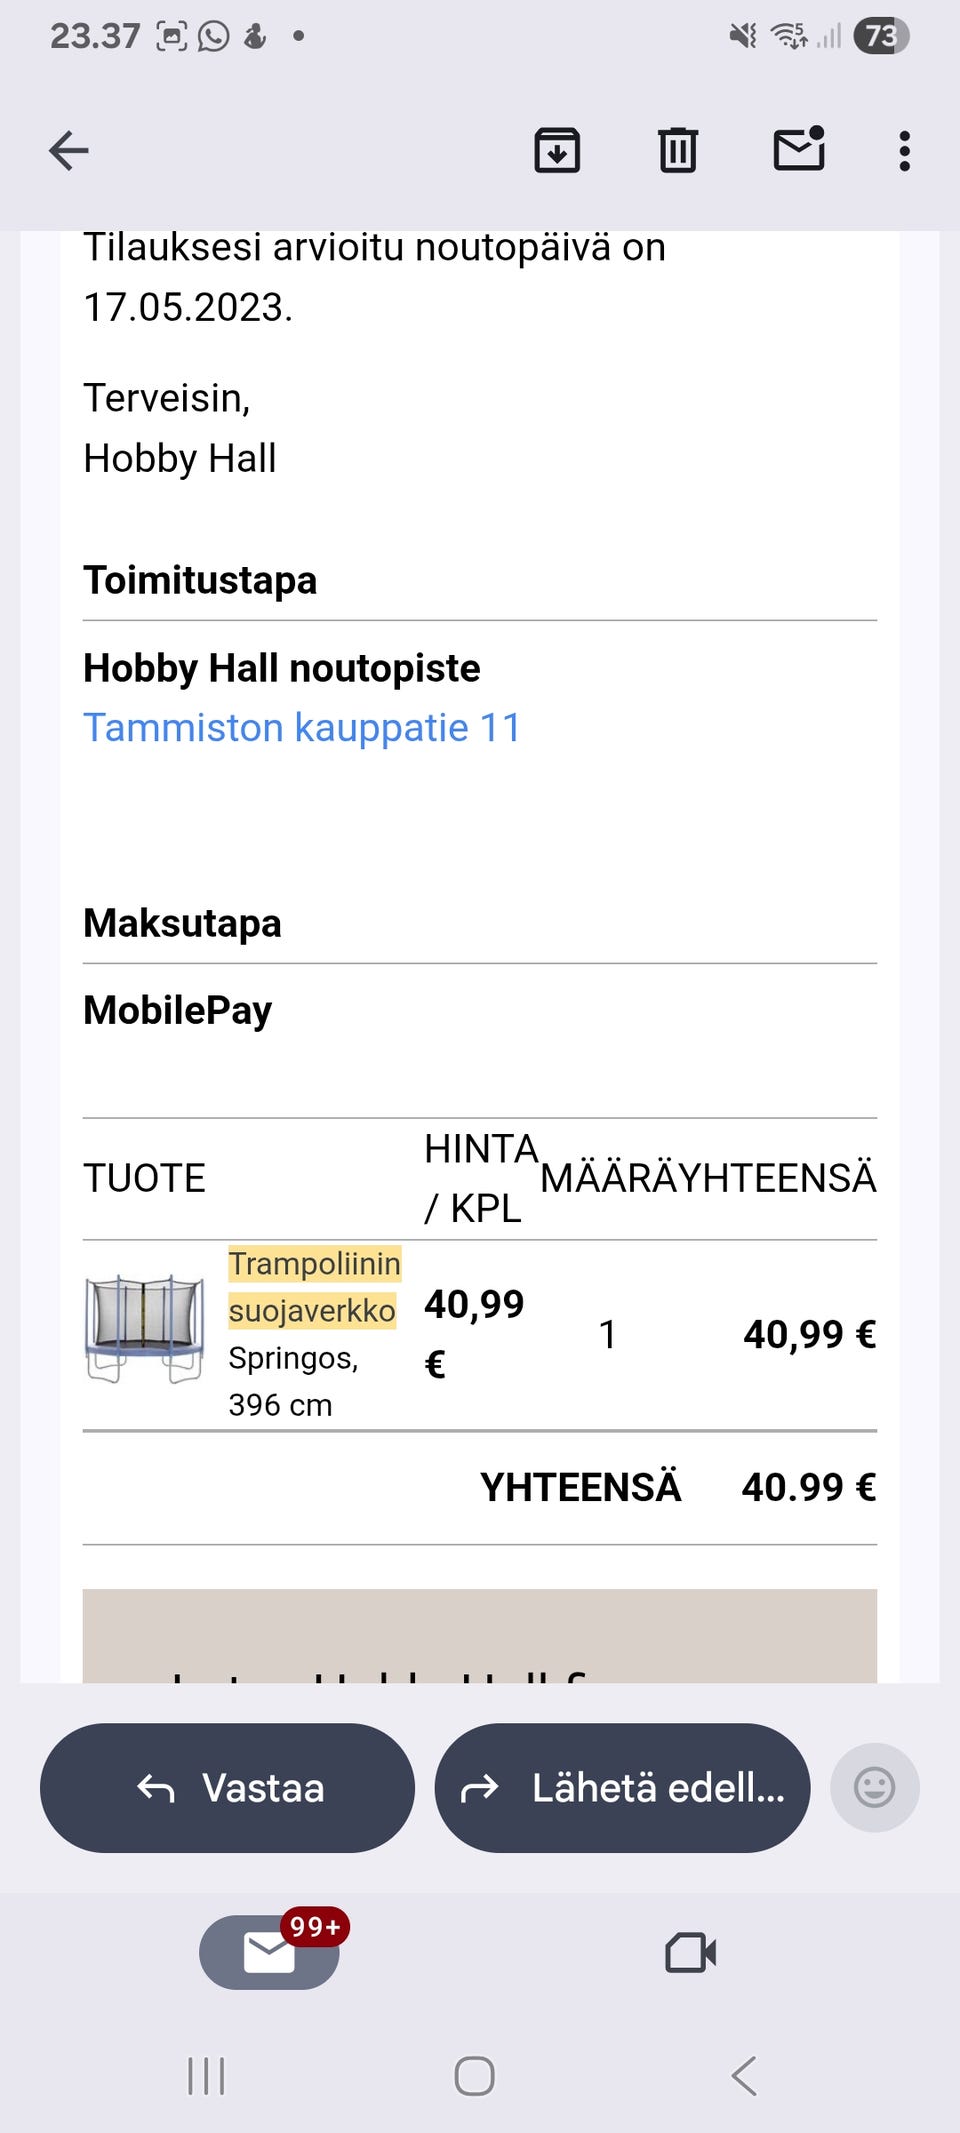
Task: Open Trampoliinin suojaverkko product link
Action: (x=313, y=1287)
